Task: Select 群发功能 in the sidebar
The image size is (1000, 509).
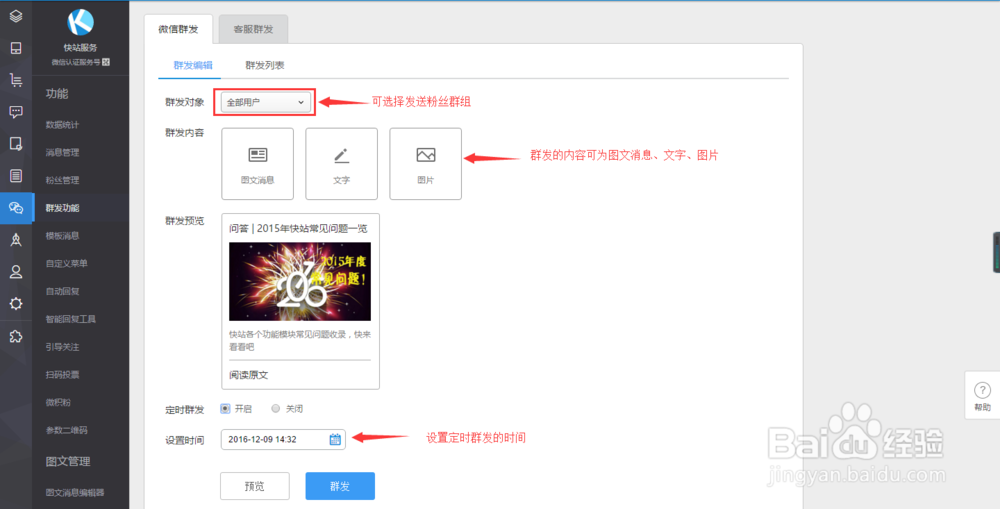Action: [62, 208]
